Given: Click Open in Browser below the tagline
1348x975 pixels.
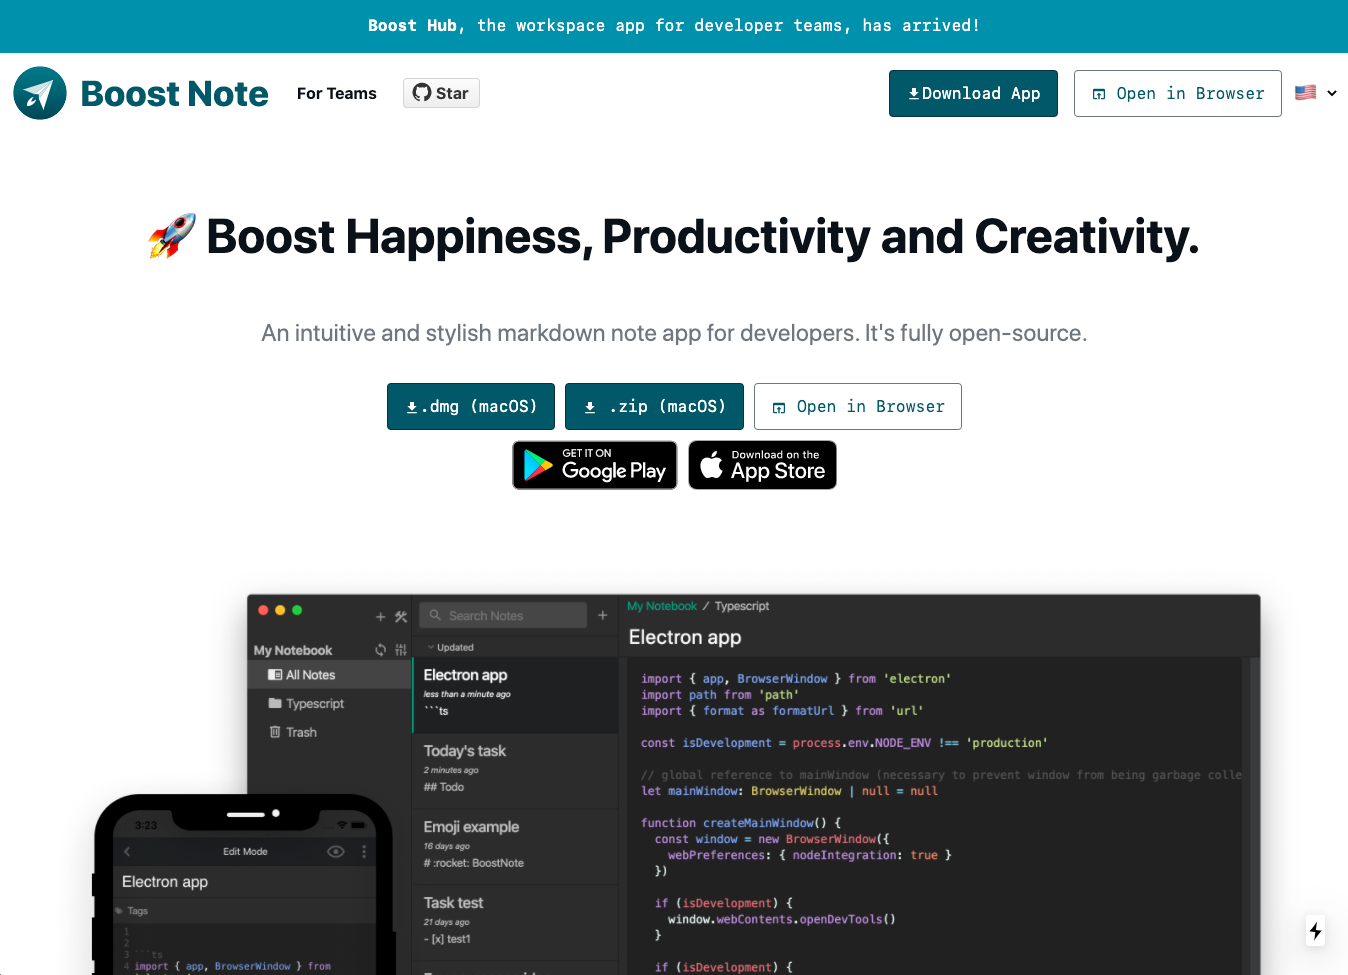Looking at the screenshot, I should tap(858, 406).
